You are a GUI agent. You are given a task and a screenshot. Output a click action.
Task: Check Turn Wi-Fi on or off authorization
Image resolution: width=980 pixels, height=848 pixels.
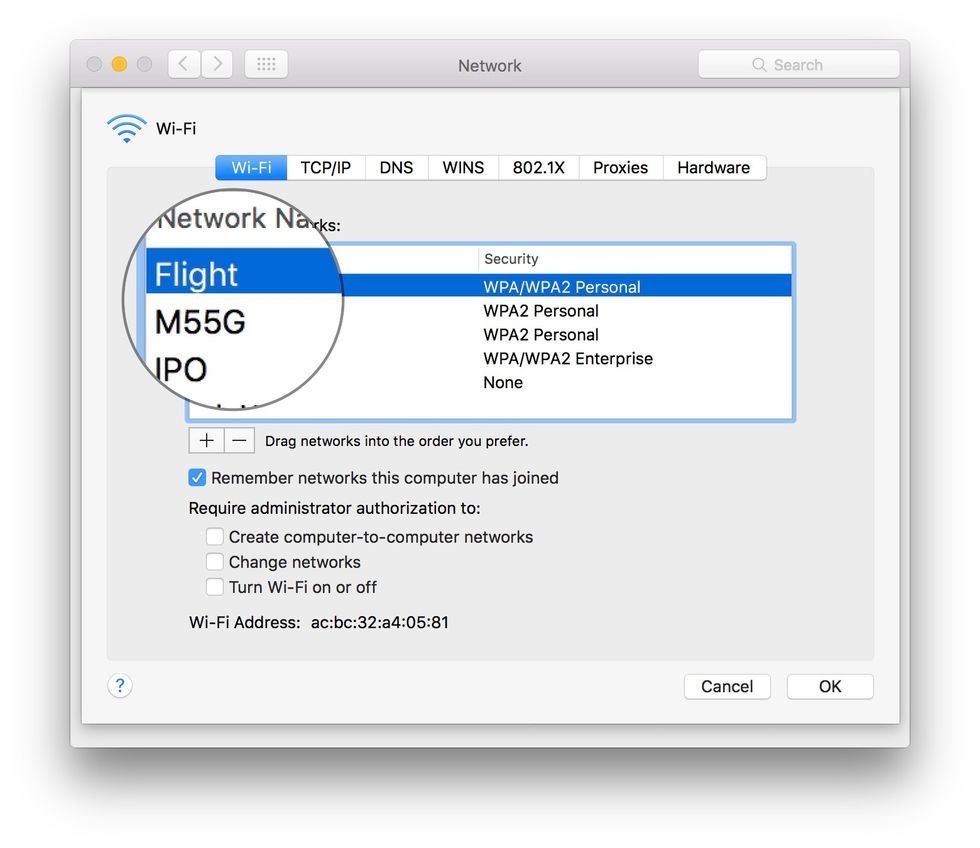pyautogui.click(x=215, y=586)
